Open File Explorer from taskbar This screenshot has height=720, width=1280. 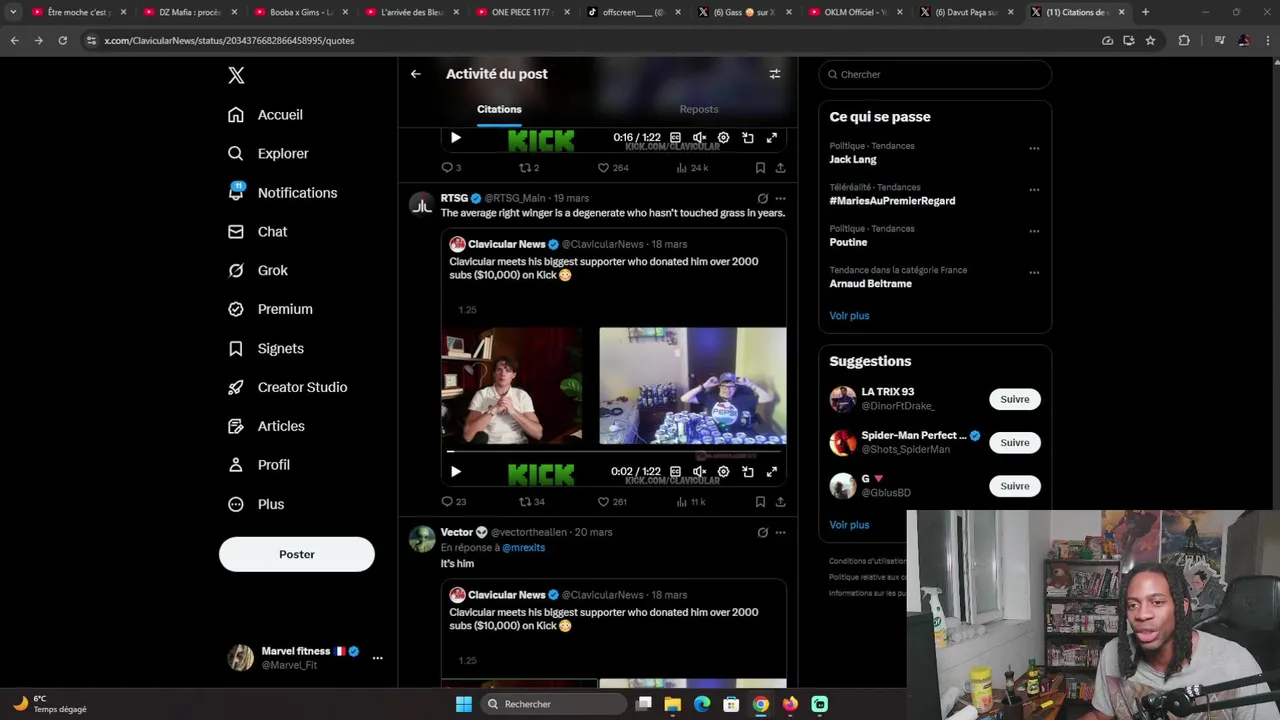click(x=673, y=704)
